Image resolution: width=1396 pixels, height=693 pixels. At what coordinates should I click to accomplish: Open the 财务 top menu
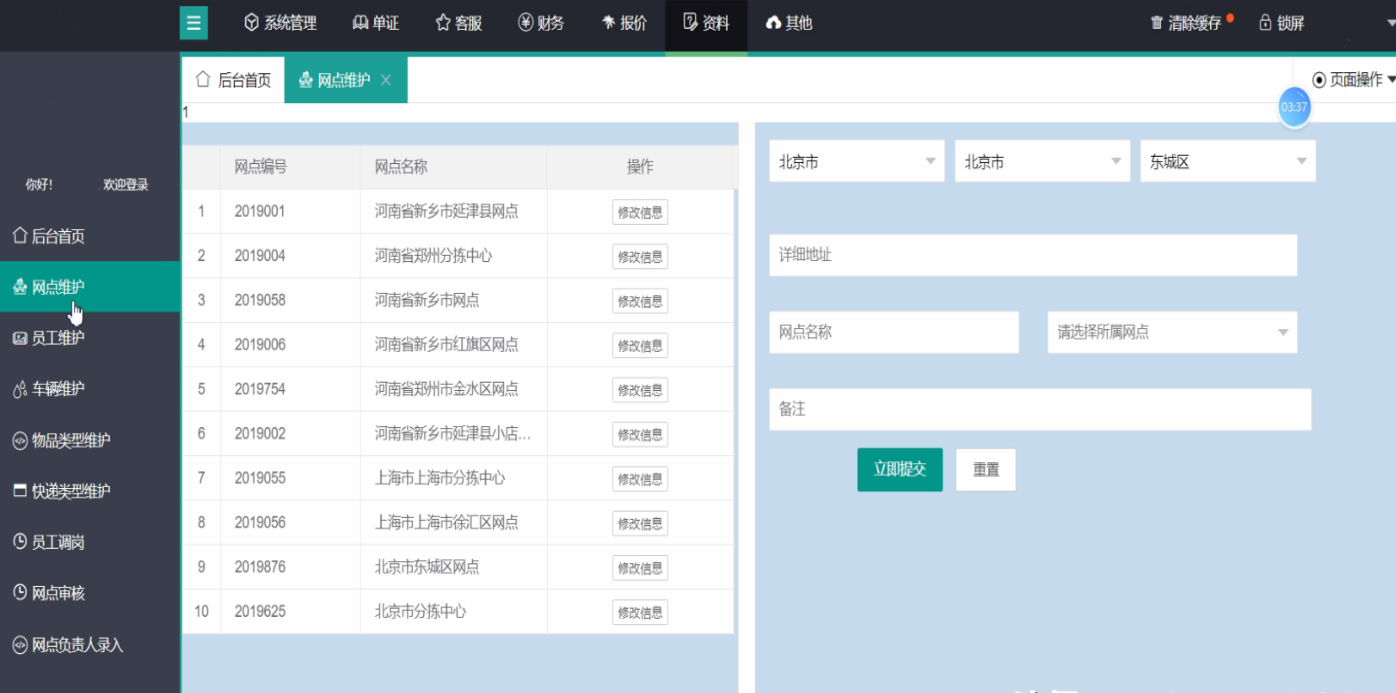[541, 23]
